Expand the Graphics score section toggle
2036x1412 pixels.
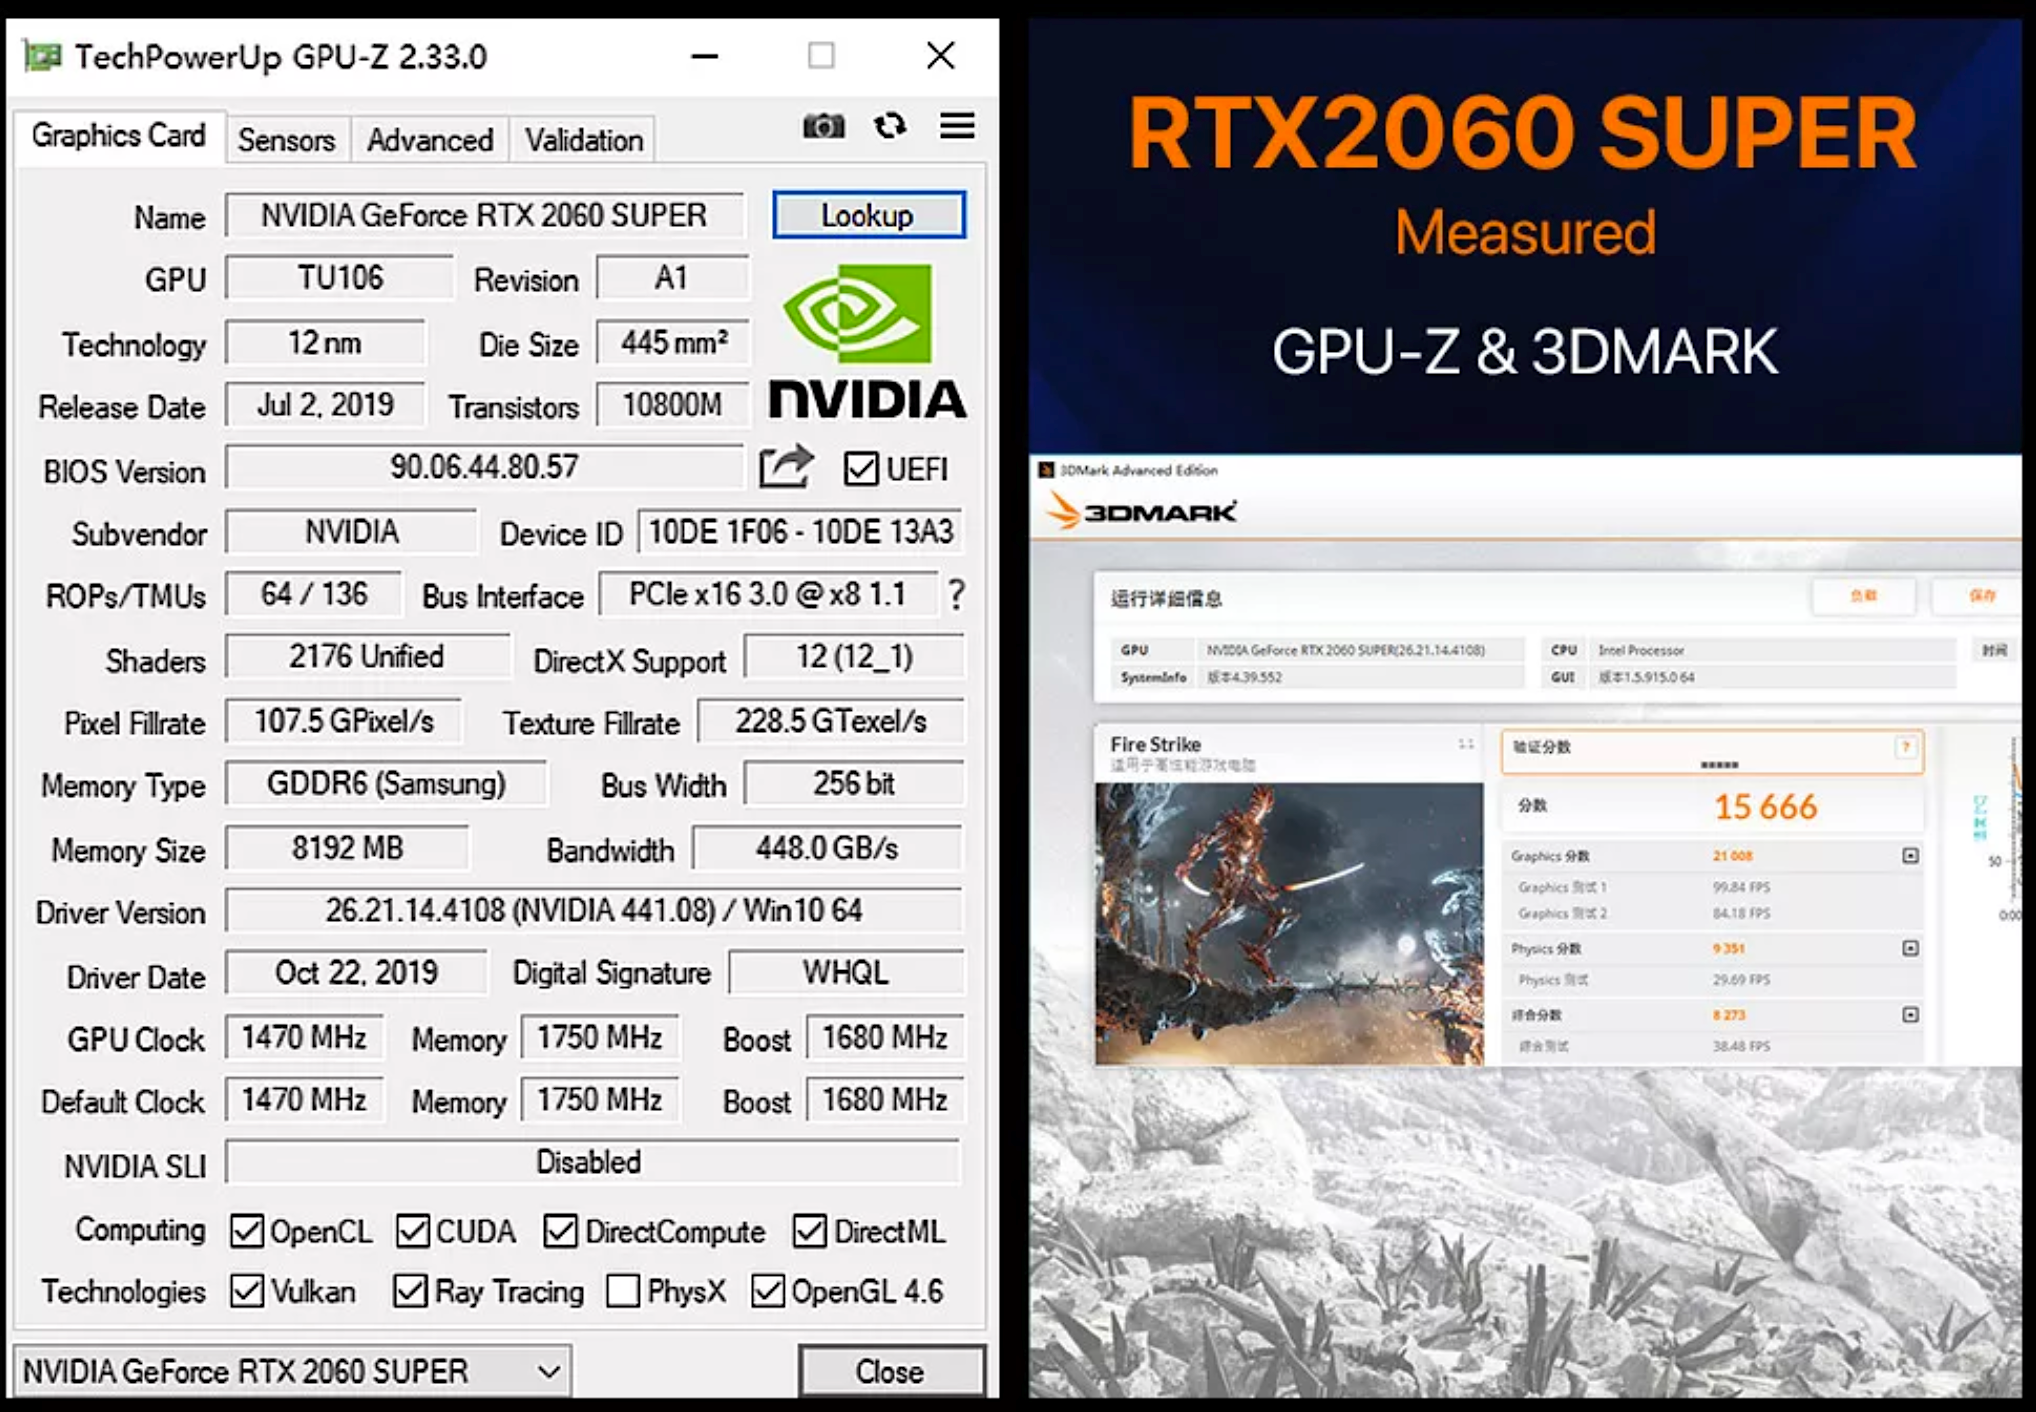point(1910,856)
